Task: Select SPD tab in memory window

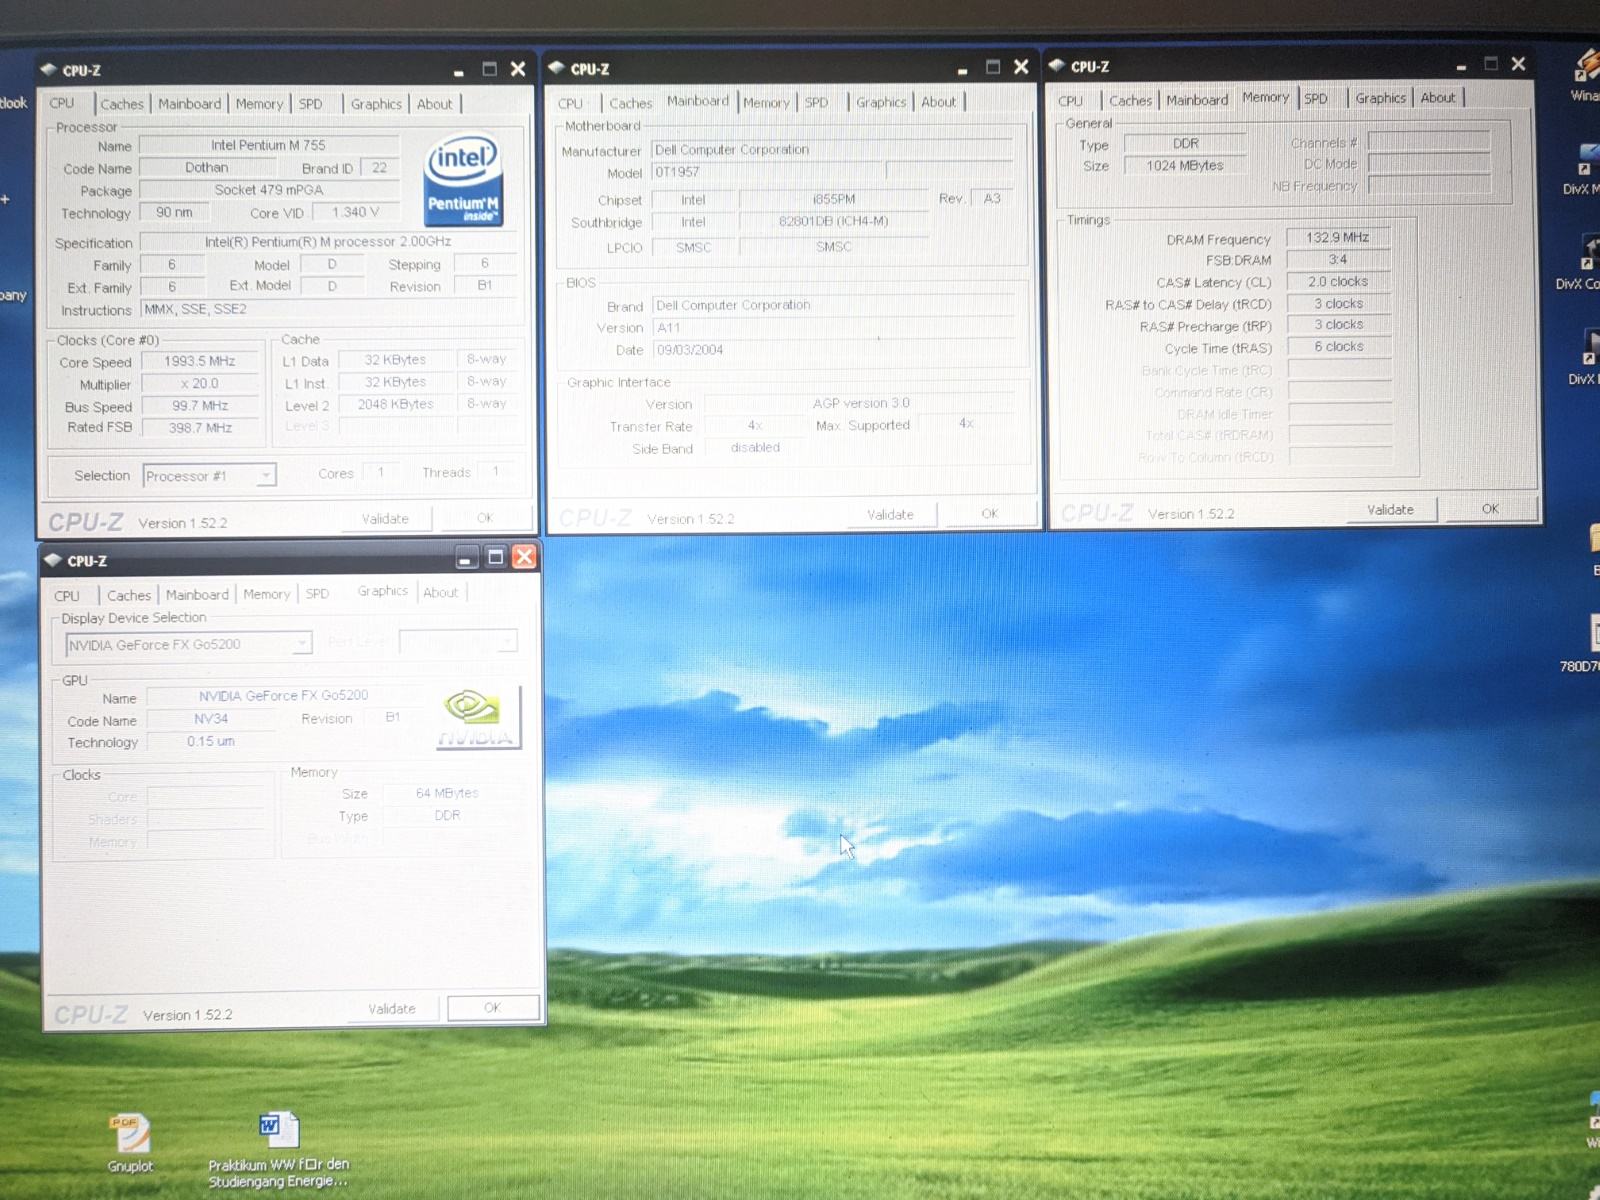Action: coord(1316,98)
